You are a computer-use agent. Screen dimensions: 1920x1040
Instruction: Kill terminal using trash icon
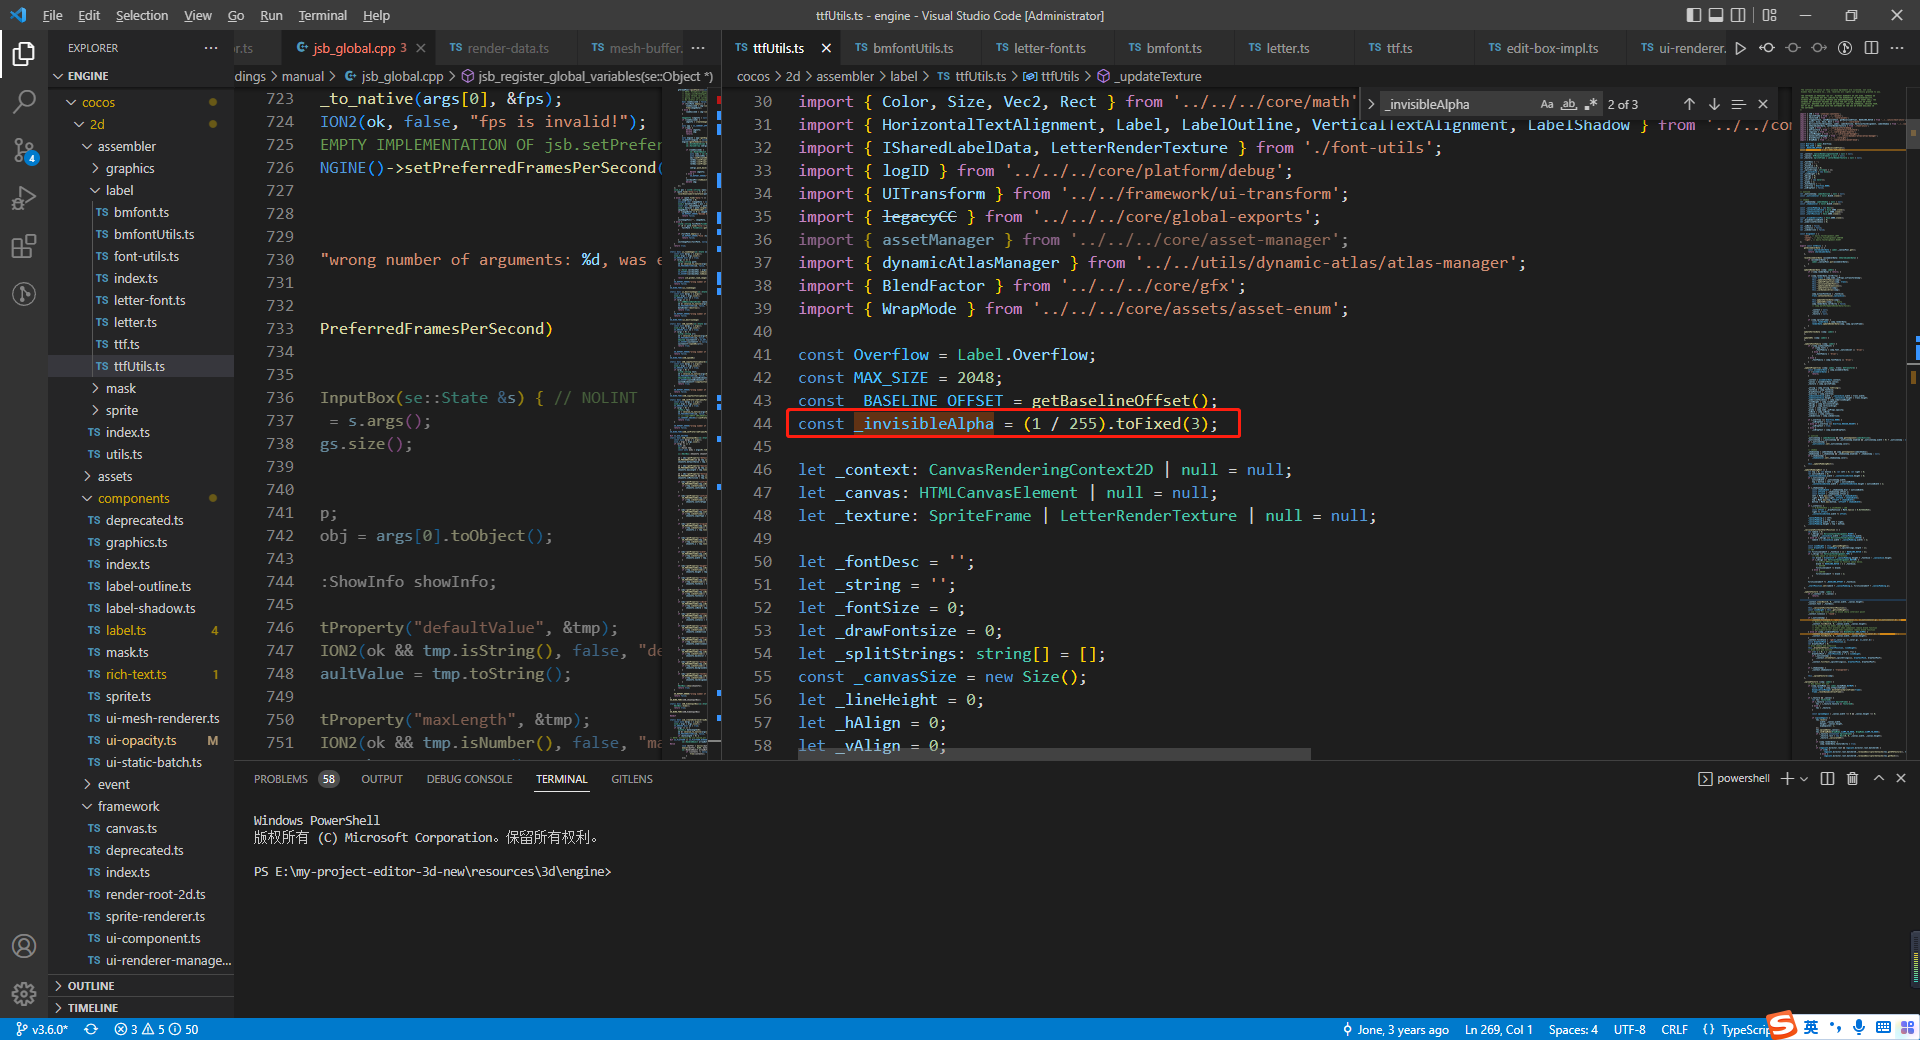pos(1852,779)
